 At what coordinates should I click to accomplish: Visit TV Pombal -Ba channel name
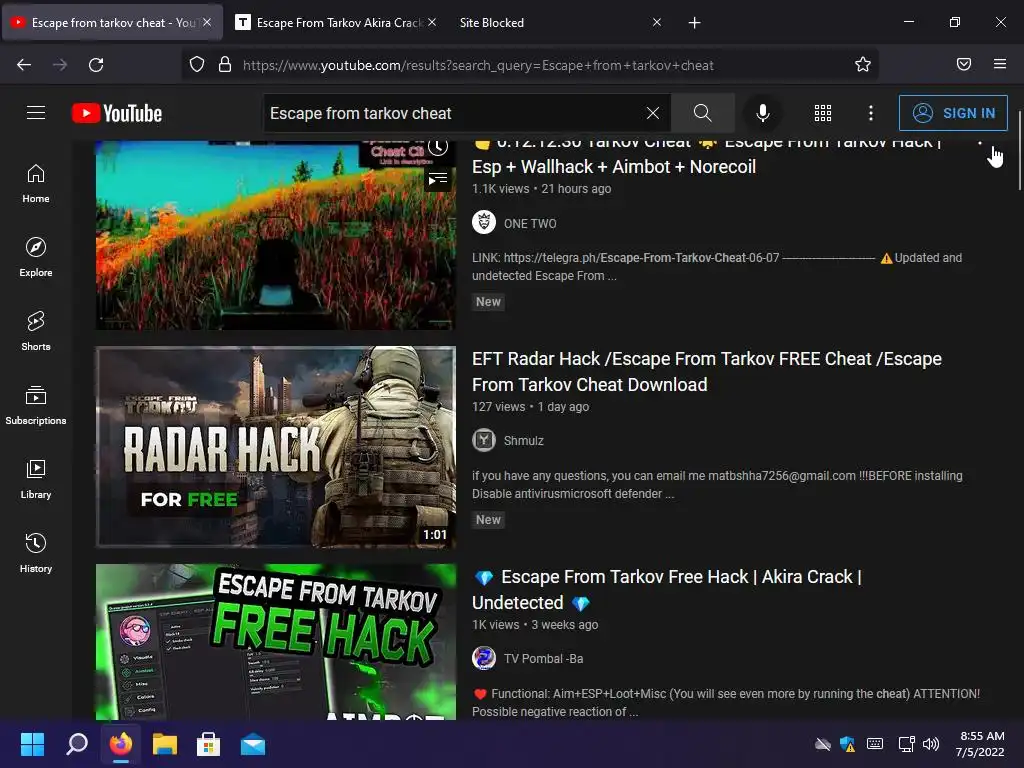(x=543, y=659)
